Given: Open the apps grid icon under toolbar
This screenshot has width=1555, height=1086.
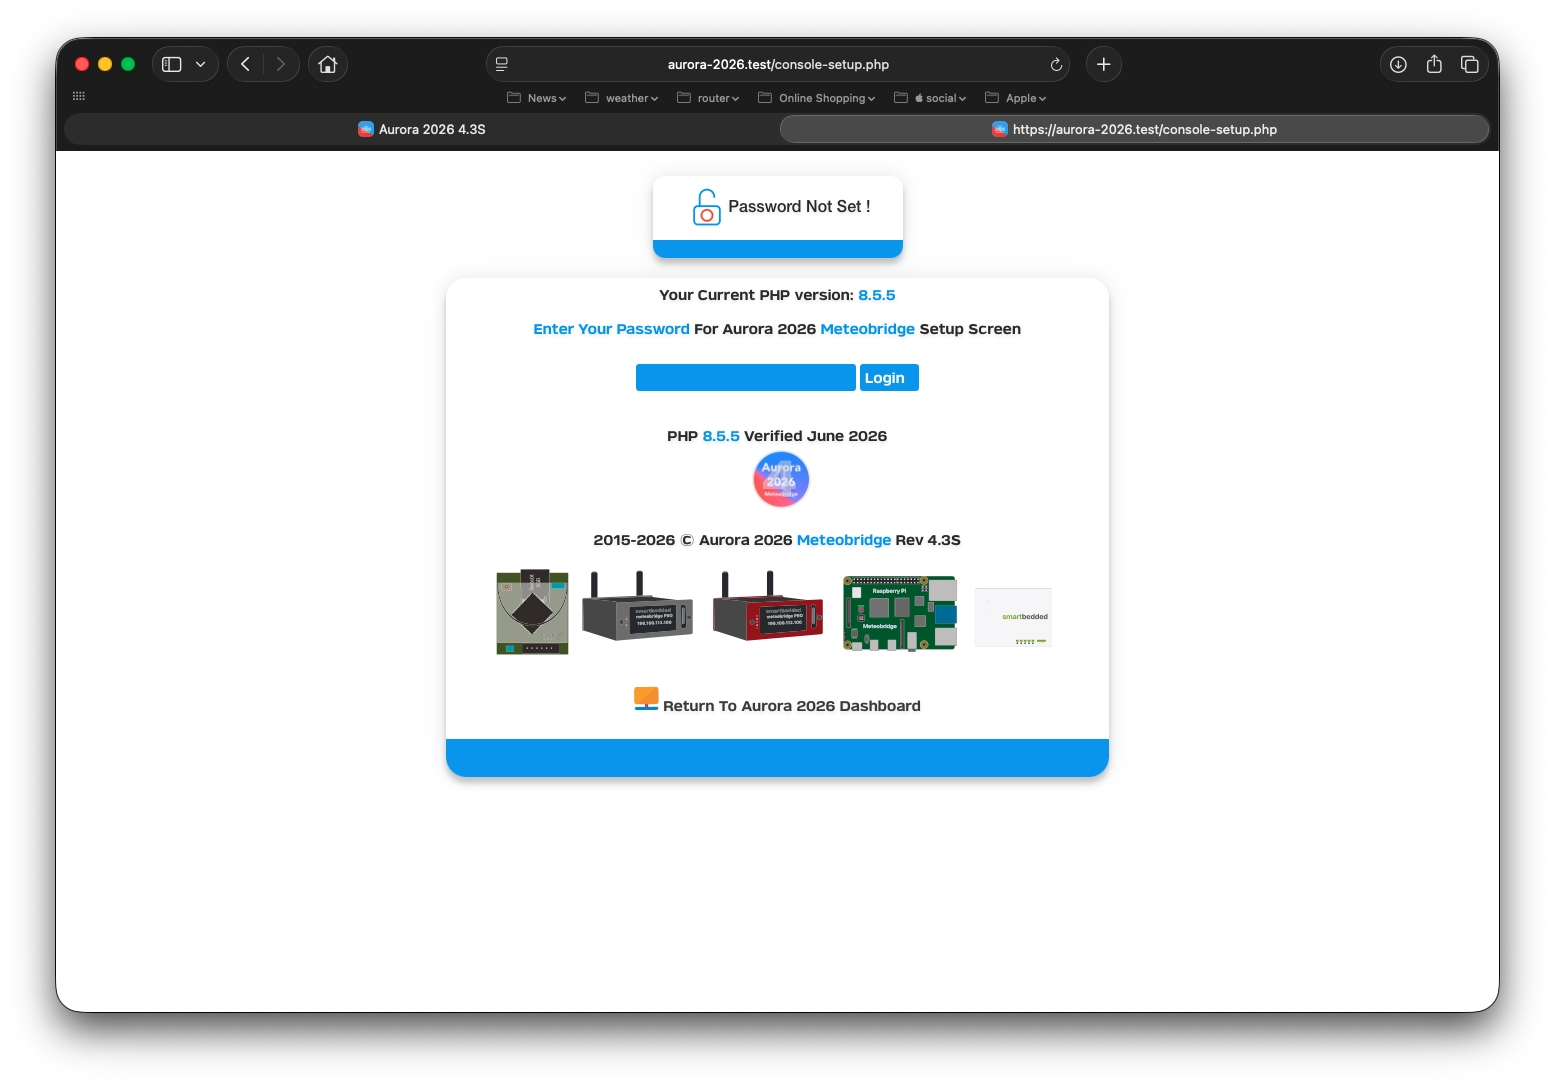Looking at the screenshot, I should [79, 96].
